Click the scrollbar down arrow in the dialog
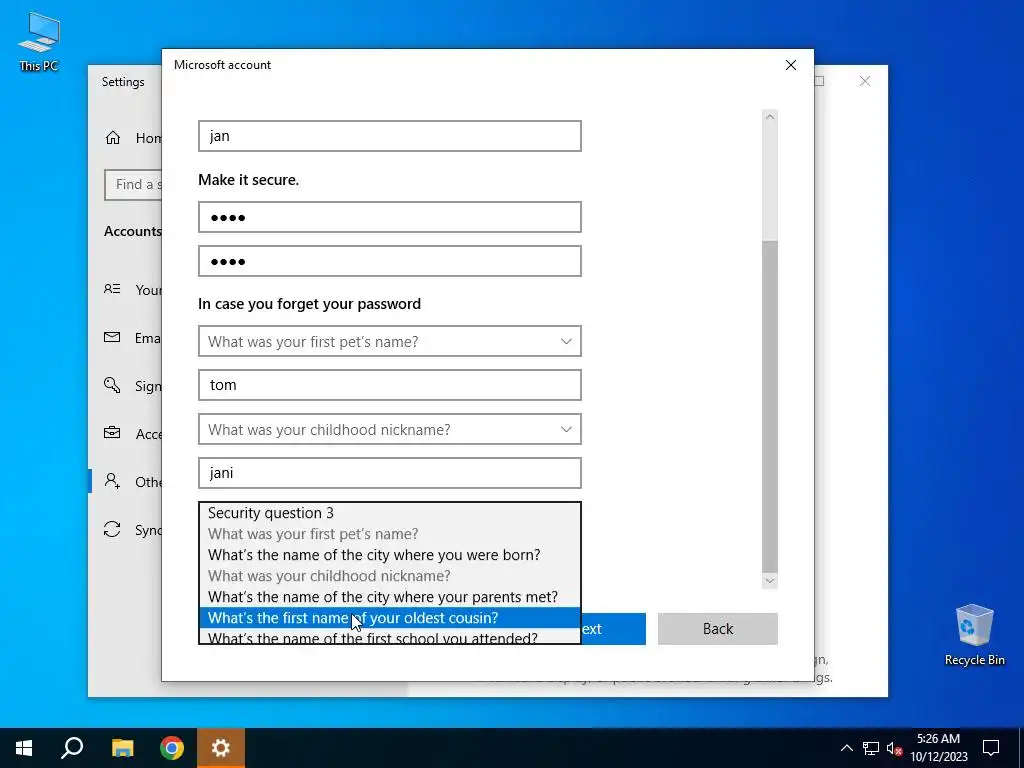The width and height of the screenshot is (1024, 768). (x=770, y=581)
